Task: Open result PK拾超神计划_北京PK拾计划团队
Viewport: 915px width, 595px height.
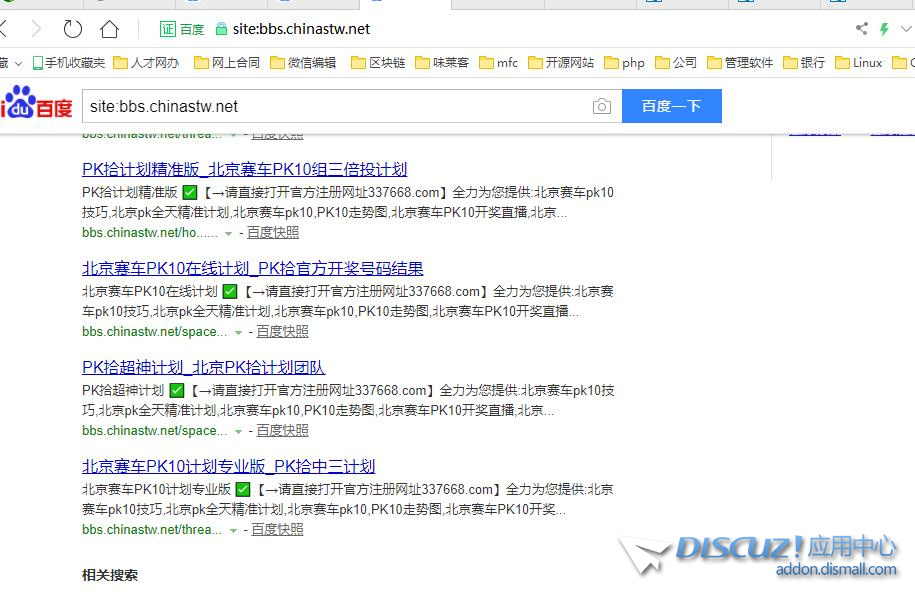Action: 204,368
